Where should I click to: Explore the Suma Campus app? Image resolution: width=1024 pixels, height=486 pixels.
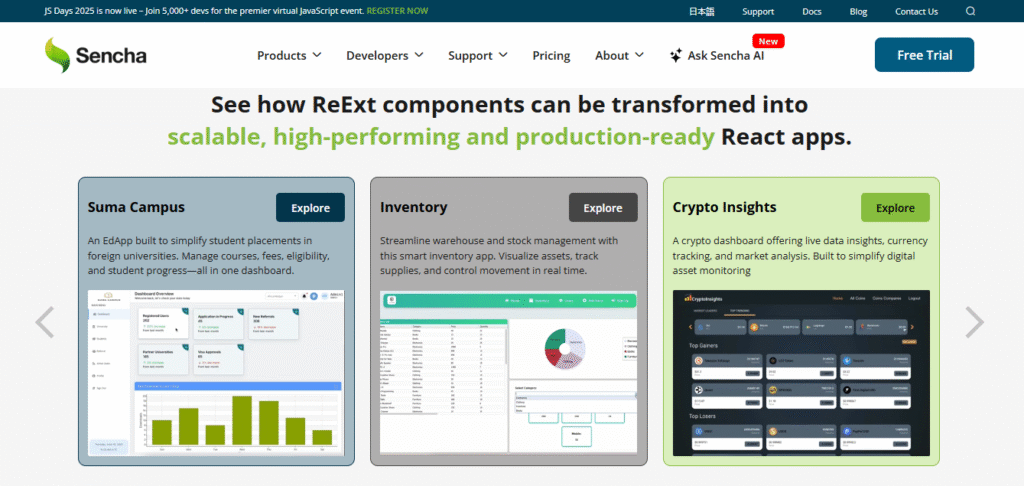[310, 208]
